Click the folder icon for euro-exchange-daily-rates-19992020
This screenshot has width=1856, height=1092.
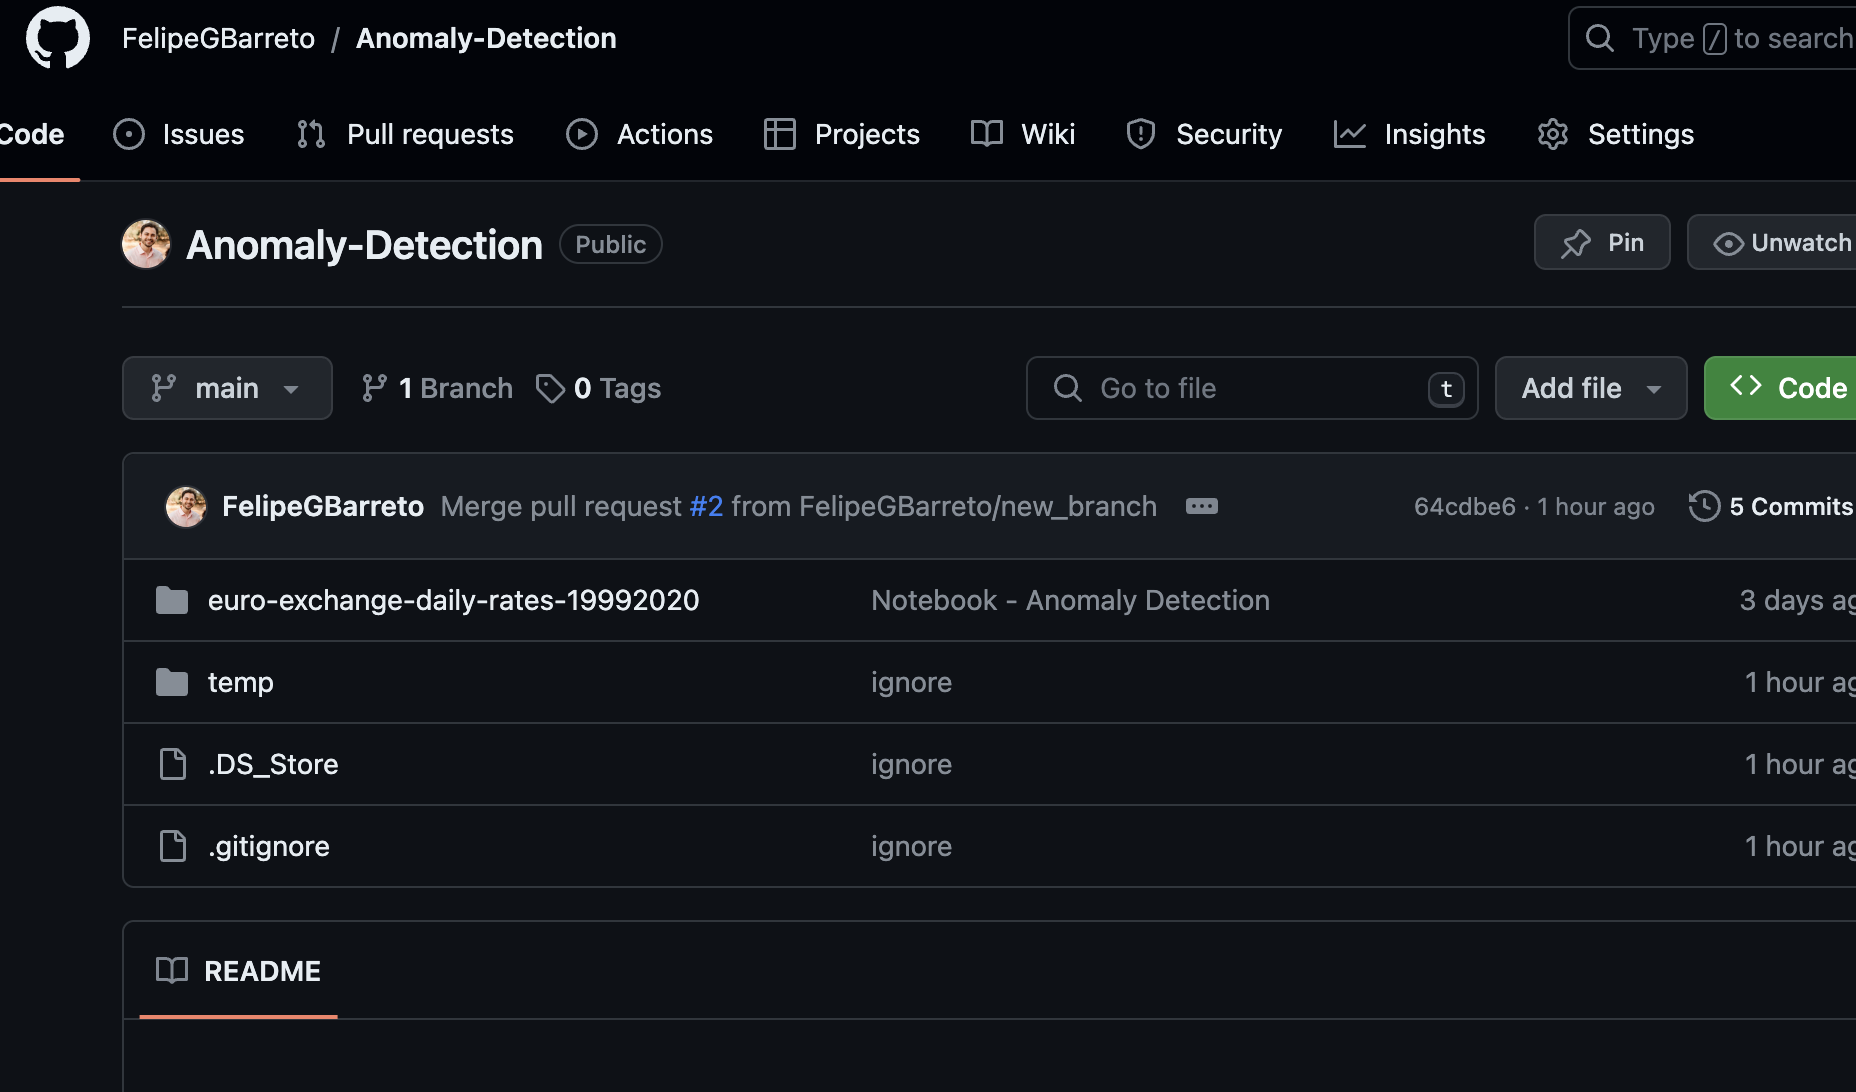click(172, 600)
